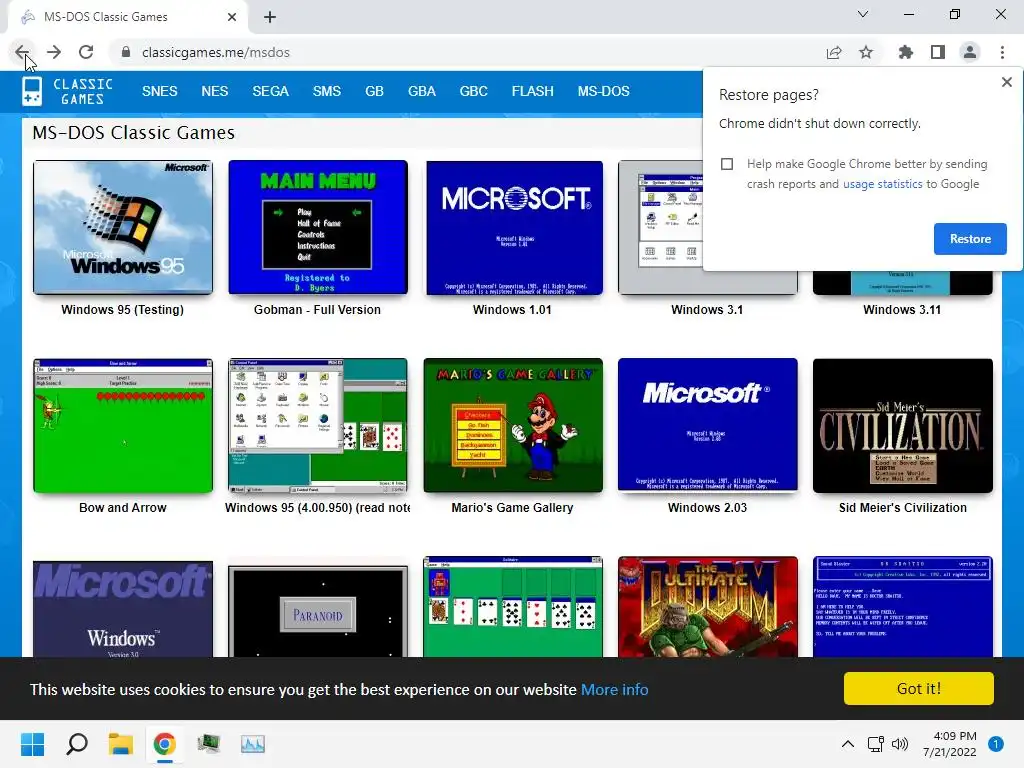This screenshot has height=768, width=1024.
Task: Close the MS-DOS Classic Games tab
Action: point(232,17)
